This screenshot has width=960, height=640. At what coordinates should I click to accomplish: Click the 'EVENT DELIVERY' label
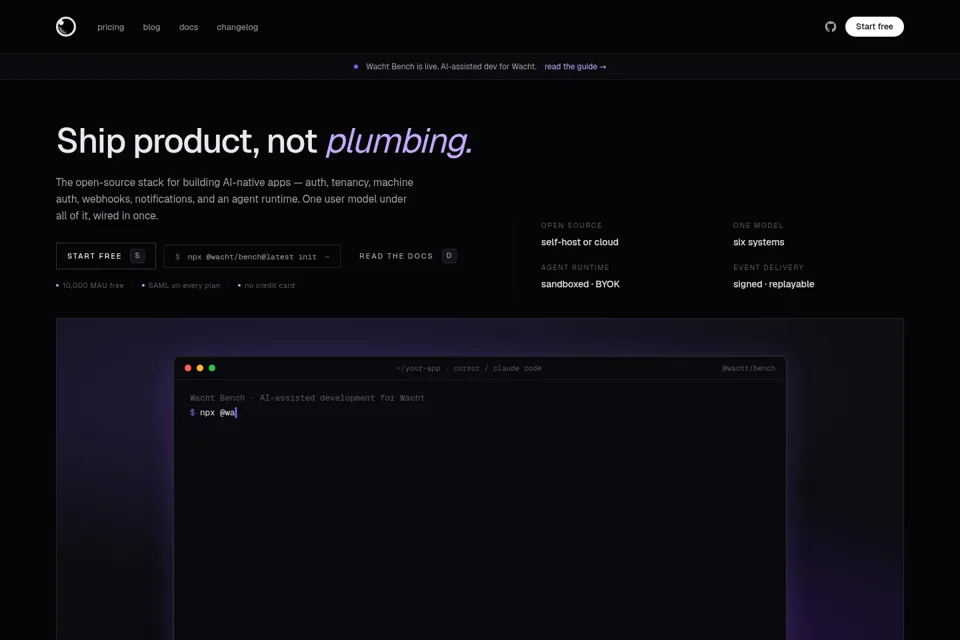pyautogui.click(x=768, y=268)
